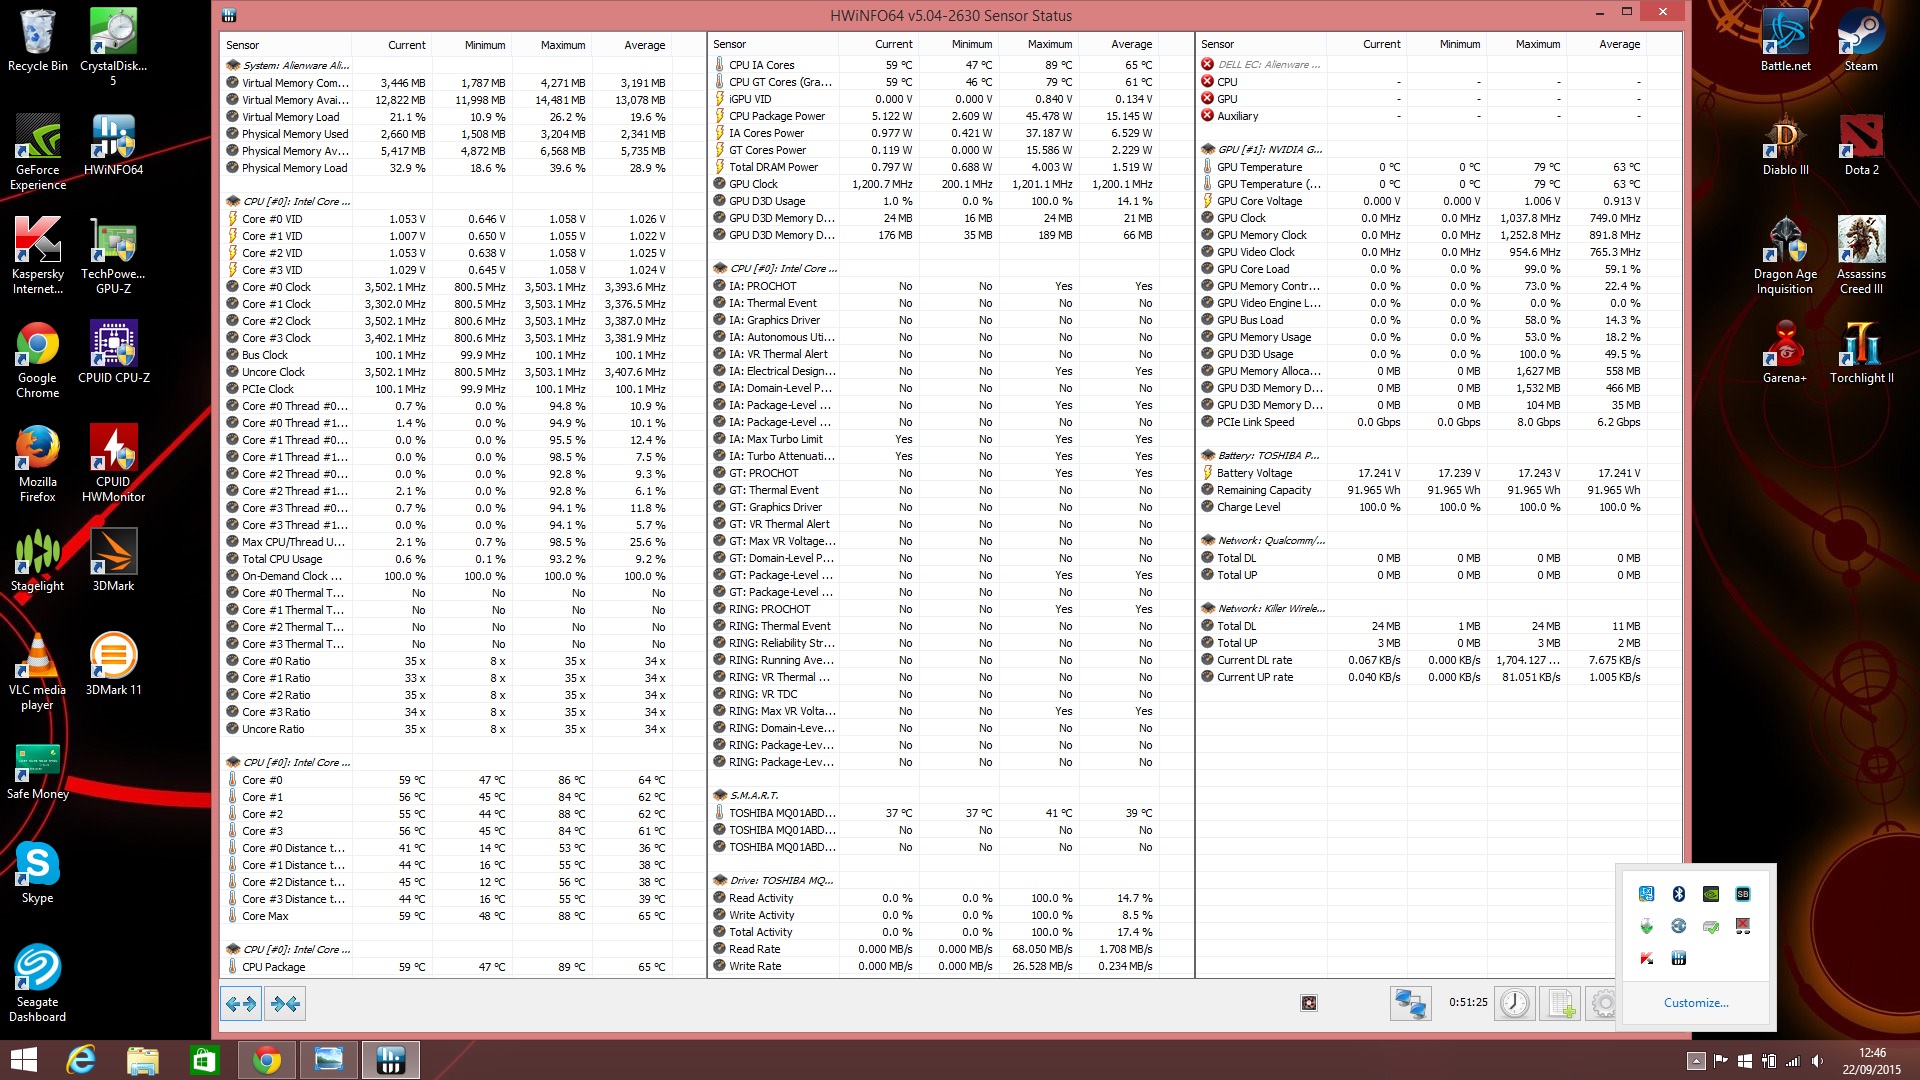Click the Windows Start button
The height and width of the screenshot is (1080, 1920).
pyautogui.click(x=23, y=1060)
